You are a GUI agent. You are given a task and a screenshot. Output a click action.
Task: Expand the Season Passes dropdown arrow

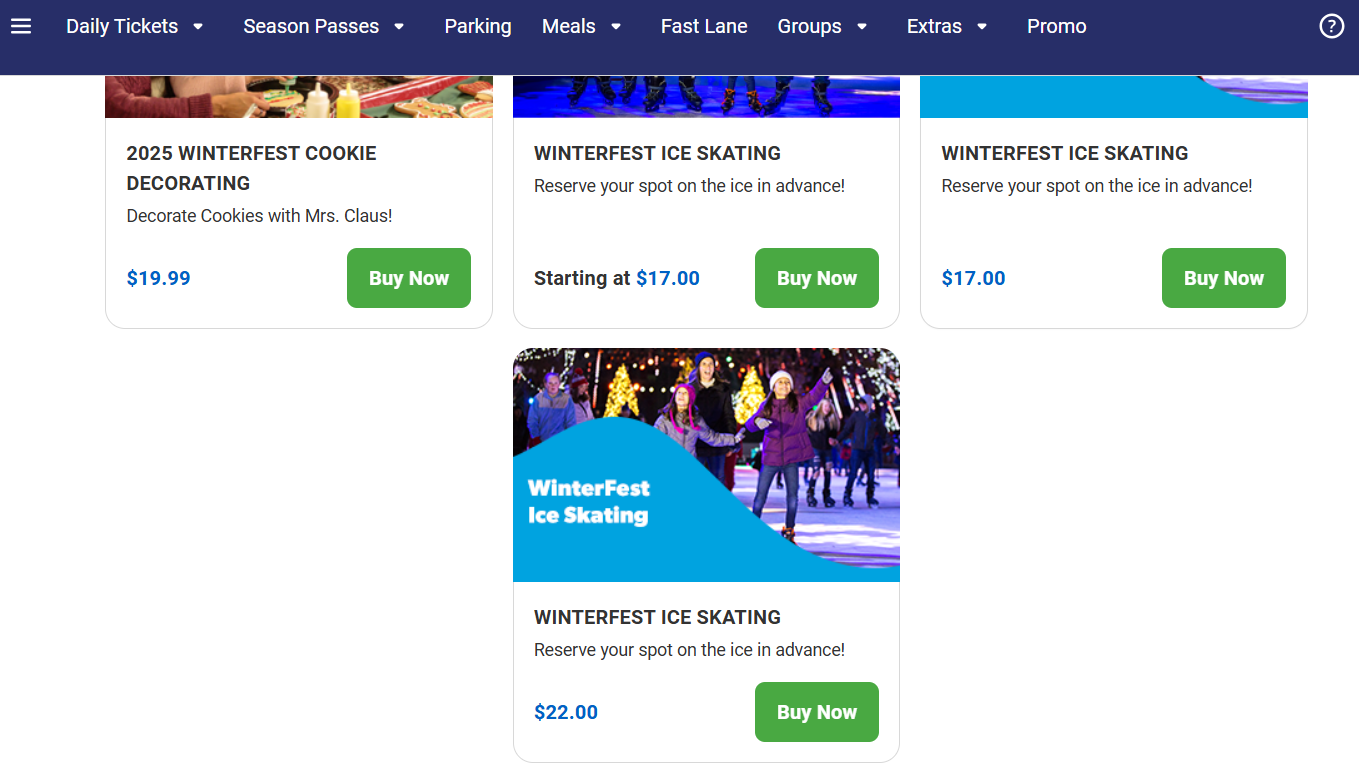pyautogui.click(x=399, y=27)
